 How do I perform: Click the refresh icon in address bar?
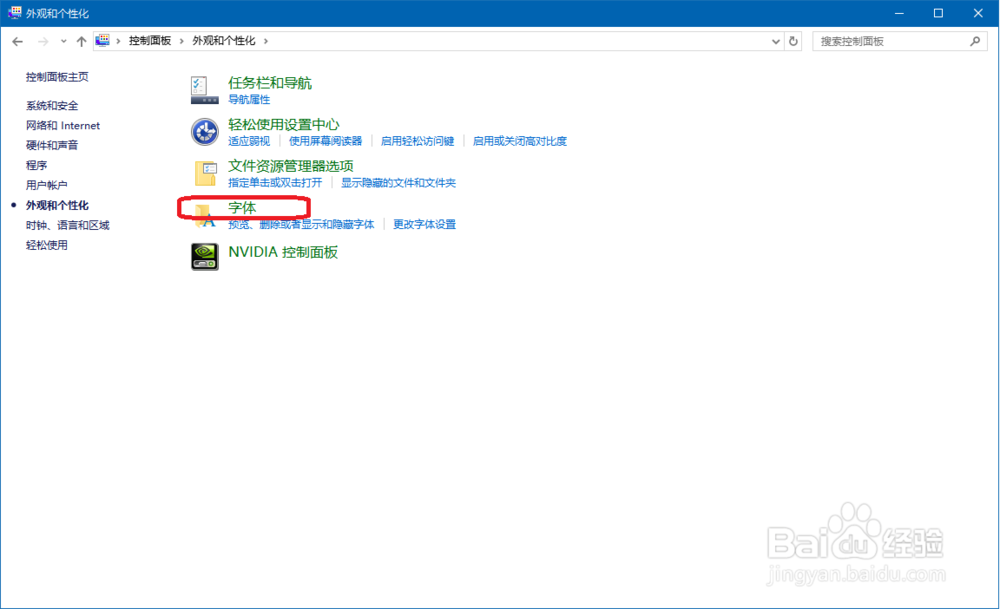[x=793, y=40]
